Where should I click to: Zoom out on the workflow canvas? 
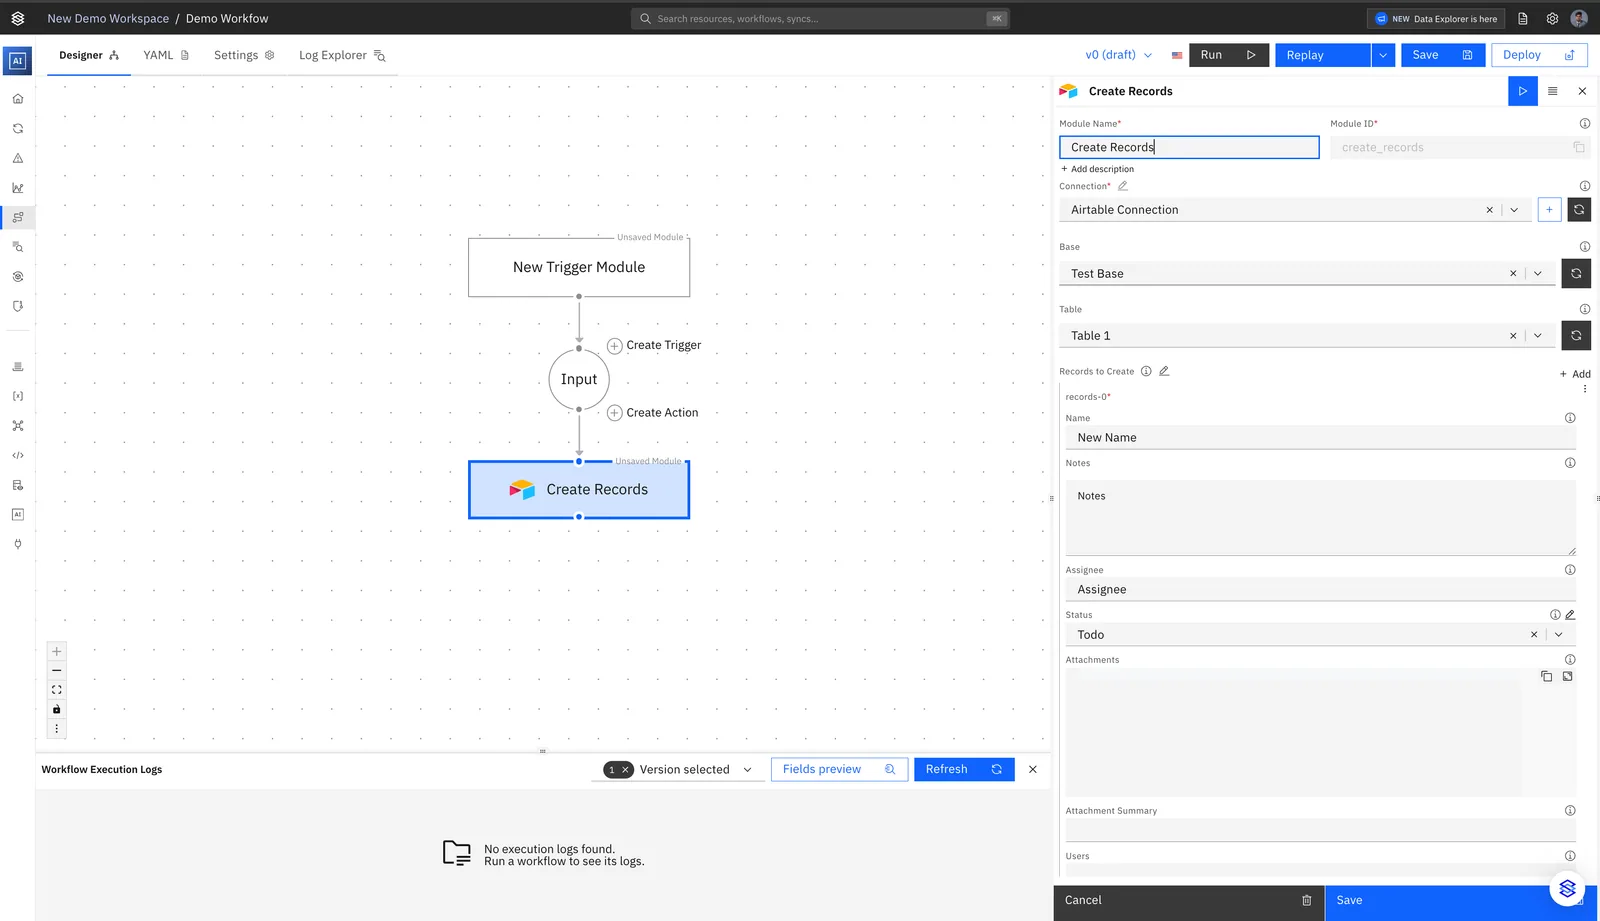point(57,671)
